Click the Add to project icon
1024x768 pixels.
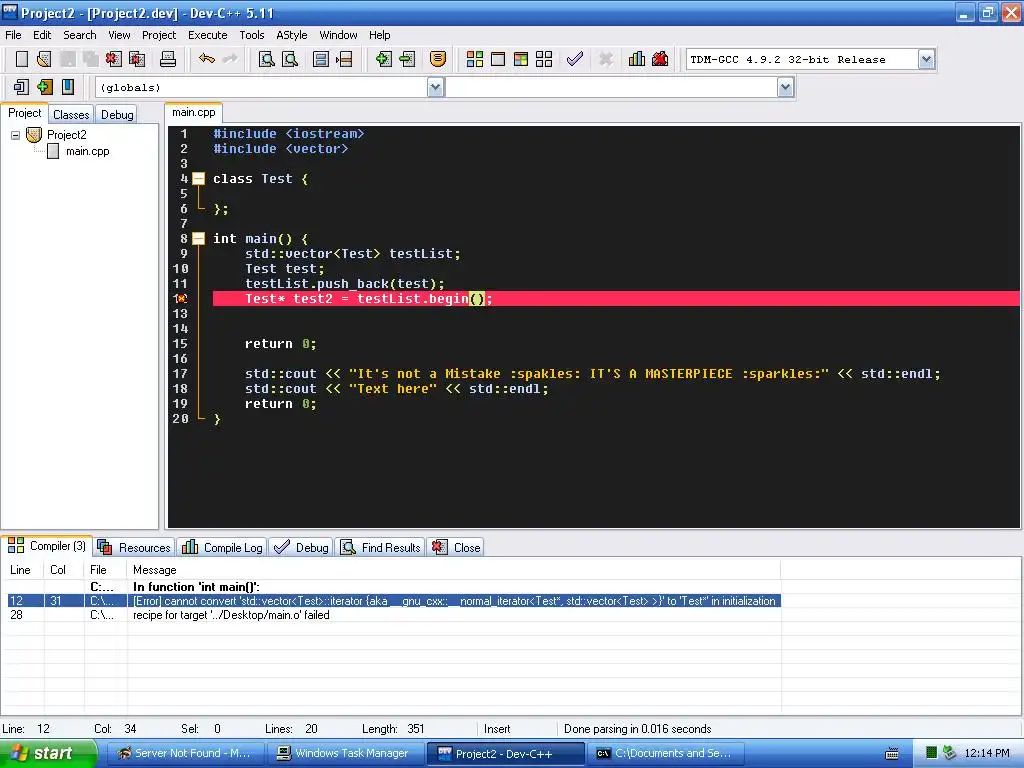(383, 59)
